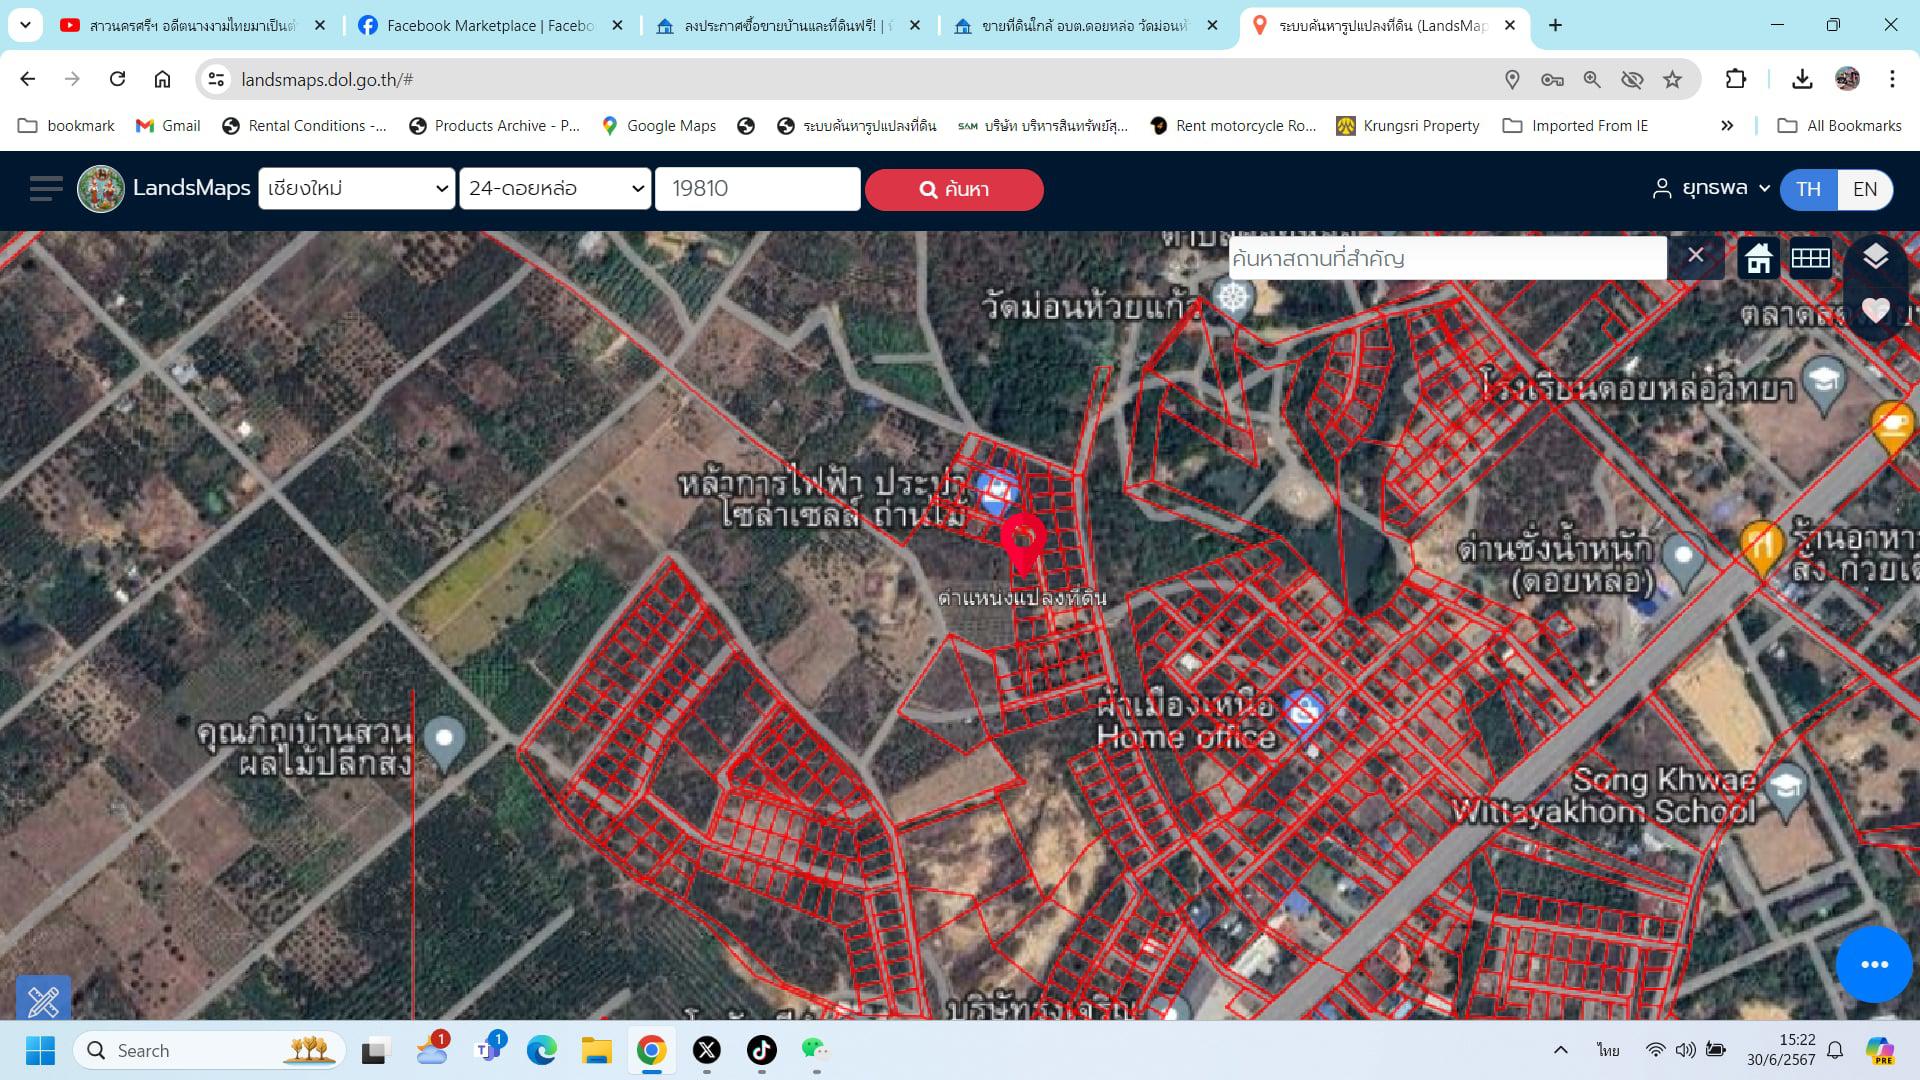Image resolution: width=1920 pixels, height=1080 pixels.
Task: Open the Gmail bookmark
Action: tap(168, 126)
